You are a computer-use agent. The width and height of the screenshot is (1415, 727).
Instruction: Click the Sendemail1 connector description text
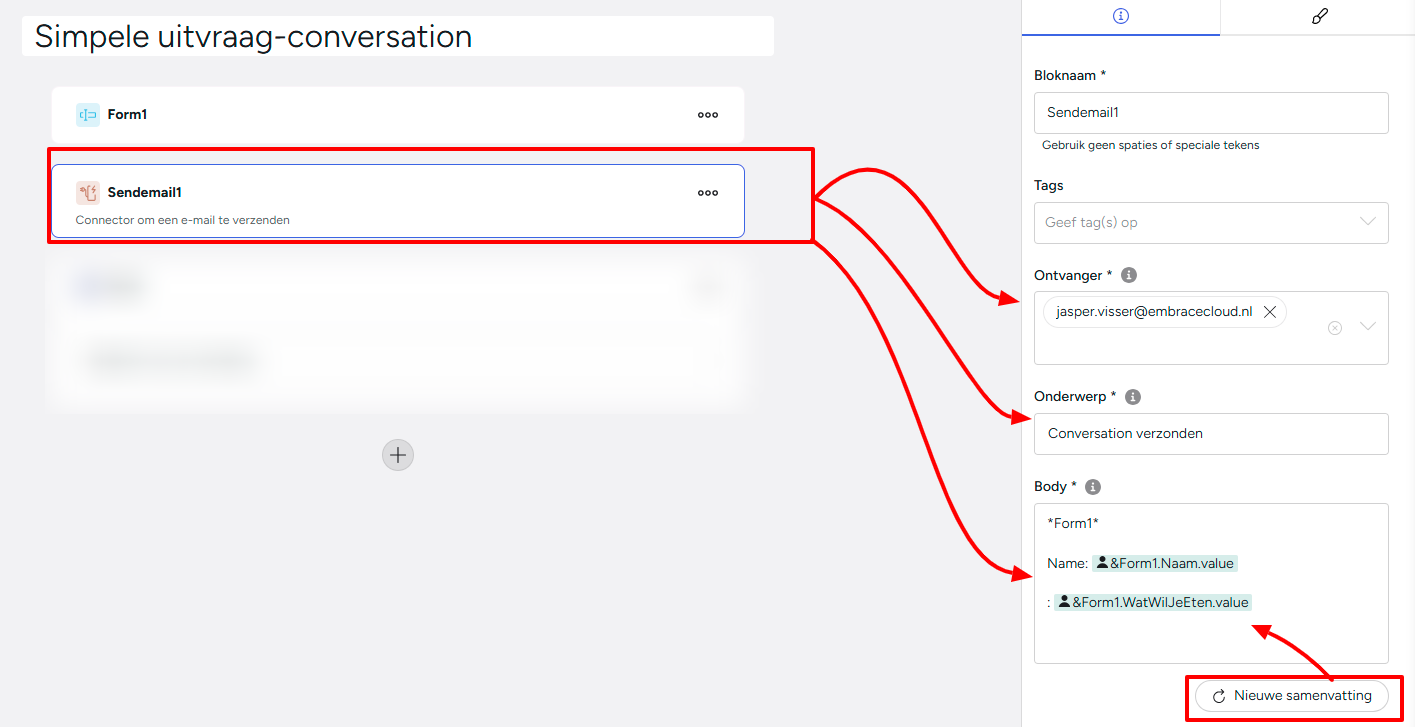183,220
